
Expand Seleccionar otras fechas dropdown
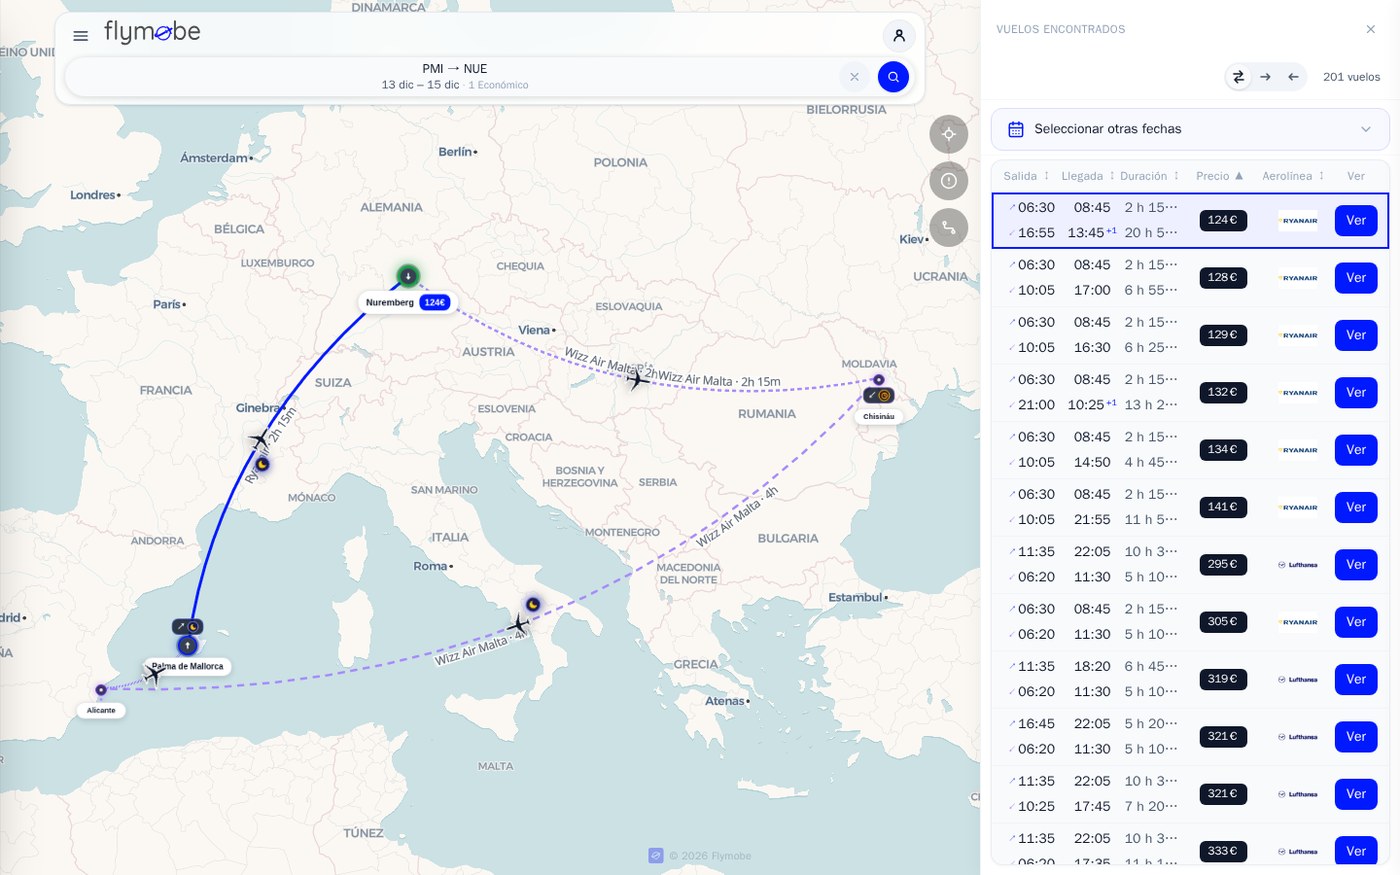pyautogui.click(x=1190, y=129)
